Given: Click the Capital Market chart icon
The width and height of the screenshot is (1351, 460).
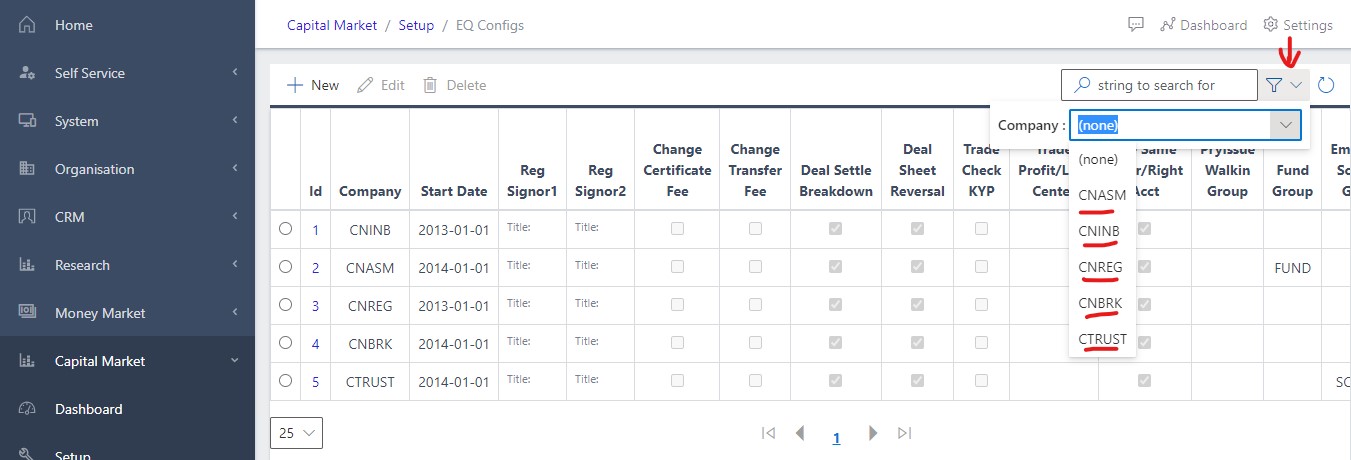Looking at the screenshot, I should pos(28,361).
